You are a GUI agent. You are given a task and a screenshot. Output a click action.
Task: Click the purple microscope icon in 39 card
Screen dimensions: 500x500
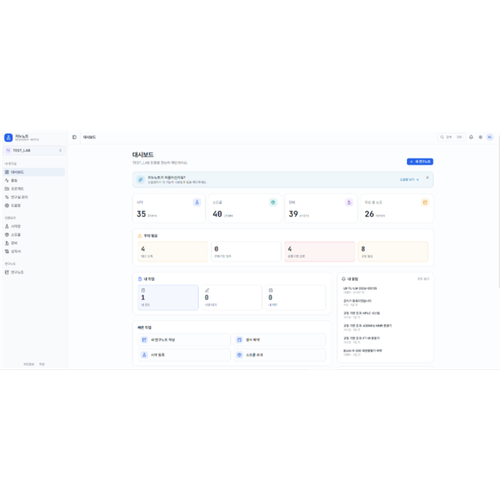click(x=349, y=202)
